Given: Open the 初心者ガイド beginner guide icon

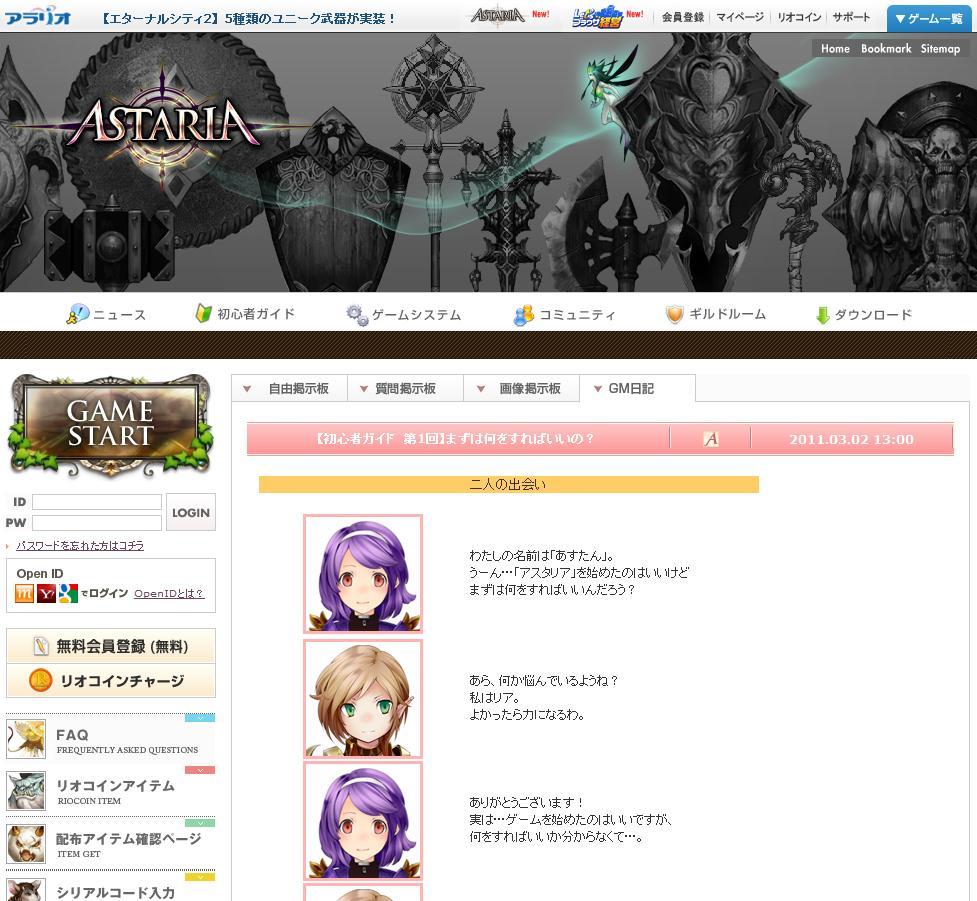Looking at the screenshot, I should pyautogui.click(x=203, y=313).
